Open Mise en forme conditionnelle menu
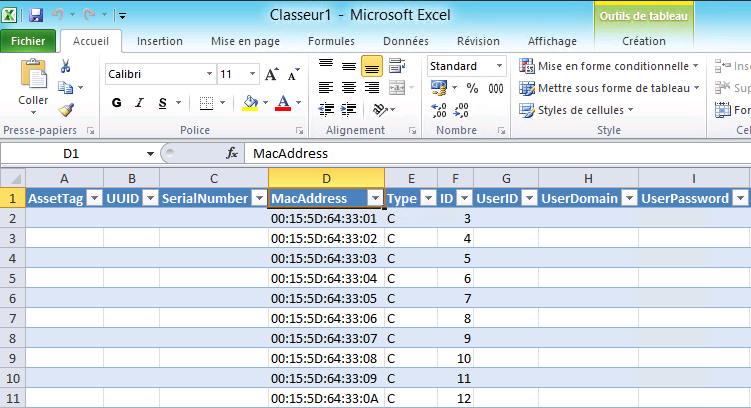The image size is (751, 408). (609, 66)
